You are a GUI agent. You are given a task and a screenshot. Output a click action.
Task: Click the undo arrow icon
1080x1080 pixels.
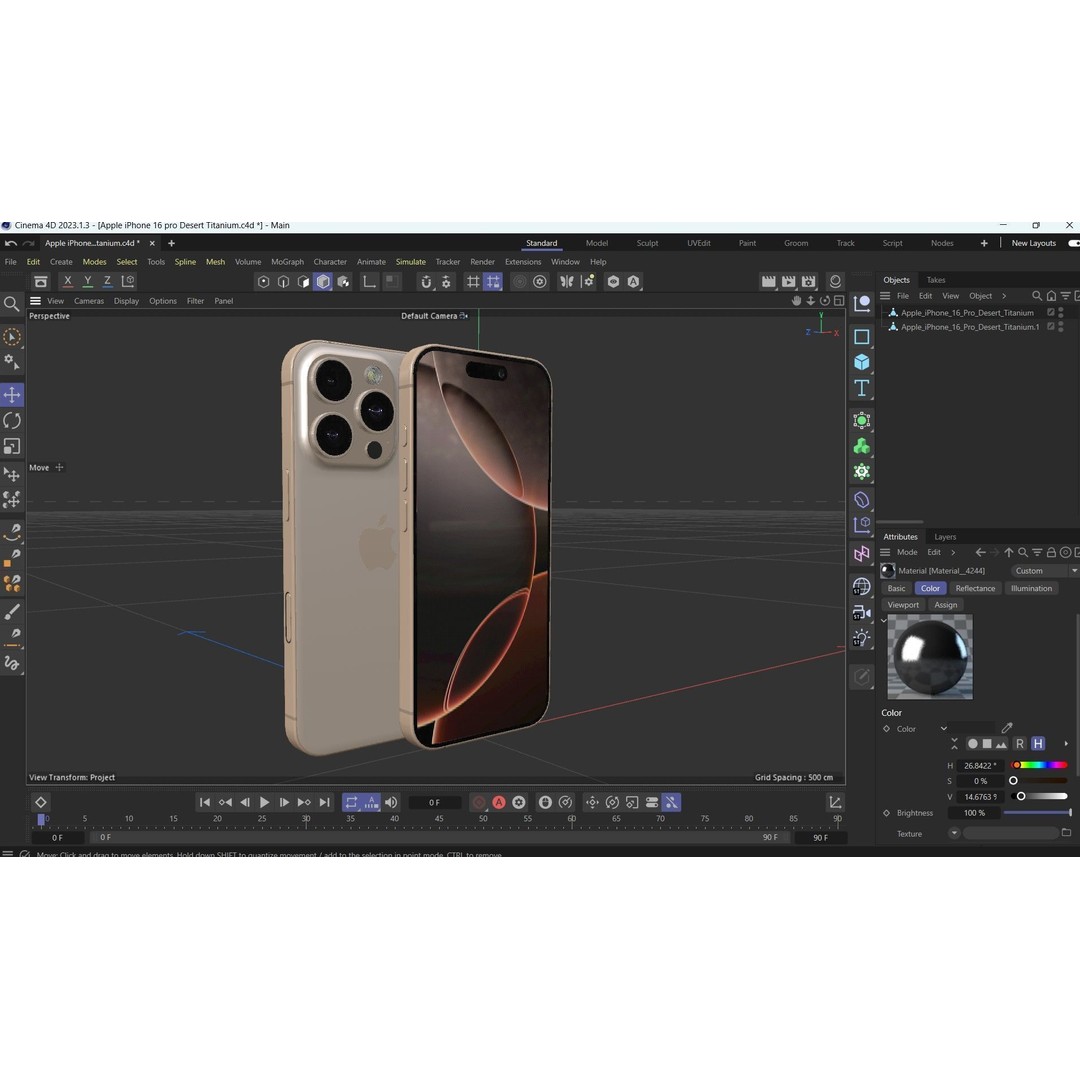[x=10, y=243]
